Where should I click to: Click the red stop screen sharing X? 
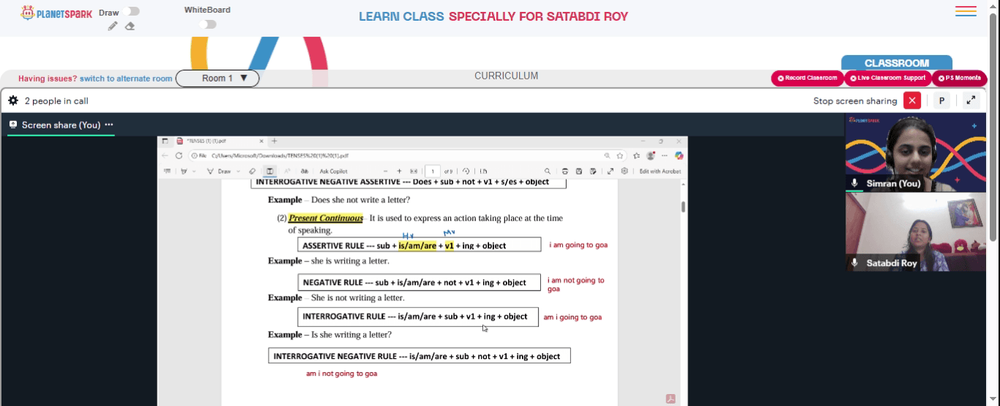pyautogui.click(x=912, y=101)
